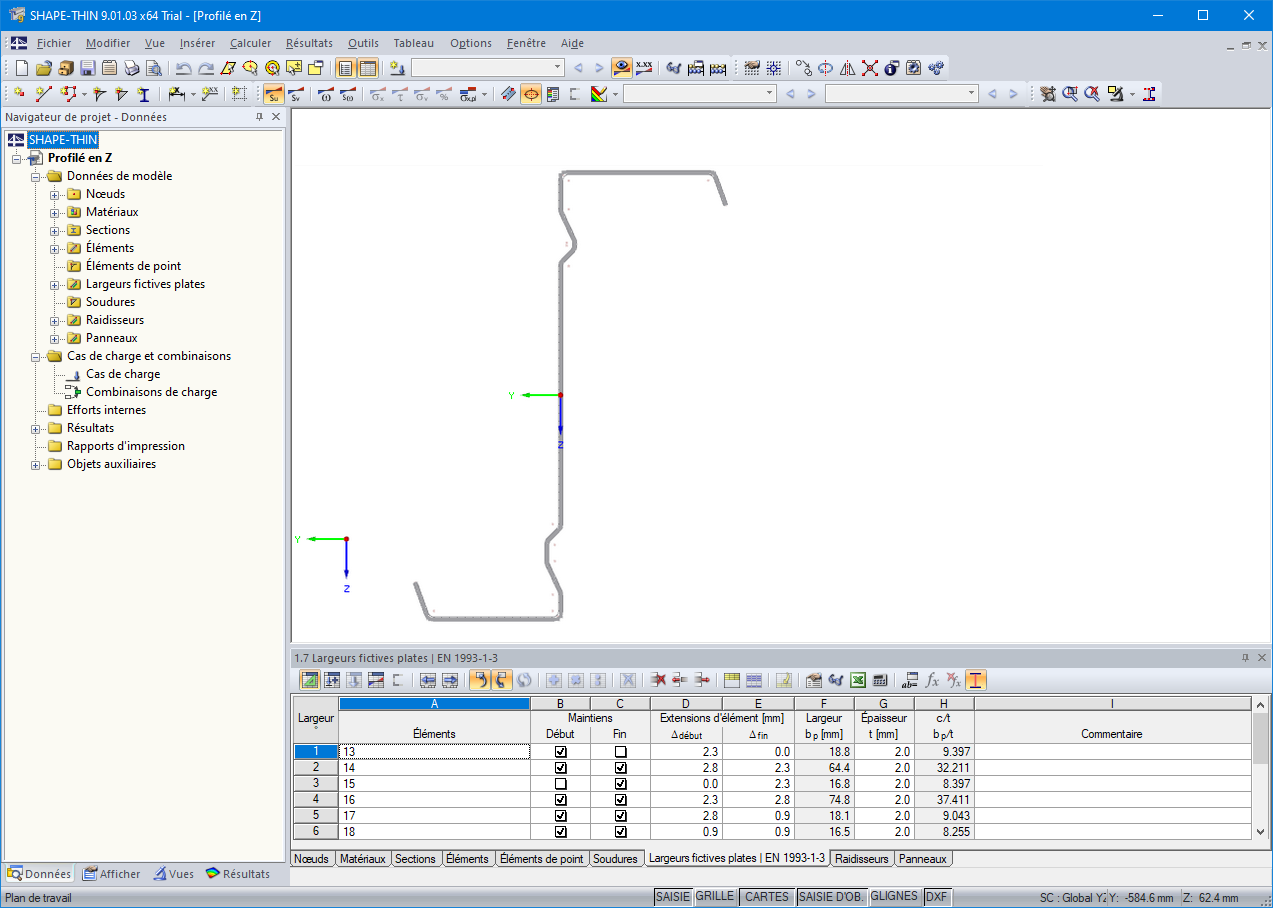Screen dimensions: 1273x908
Task: Open the Calculer menu
Action: (x=250, y=43)
